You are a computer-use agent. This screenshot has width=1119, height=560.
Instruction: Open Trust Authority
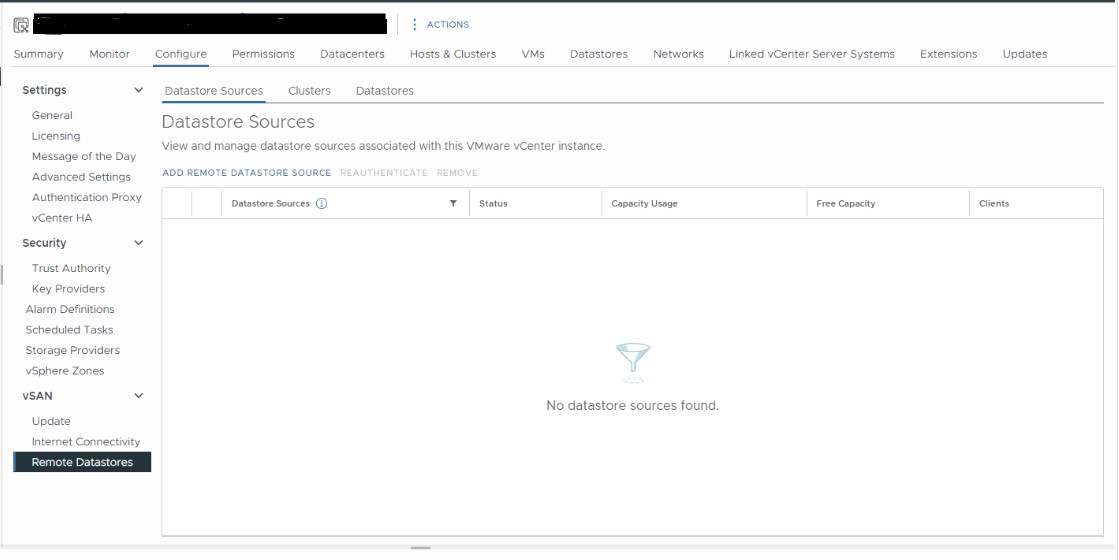(x=71, y=268)
